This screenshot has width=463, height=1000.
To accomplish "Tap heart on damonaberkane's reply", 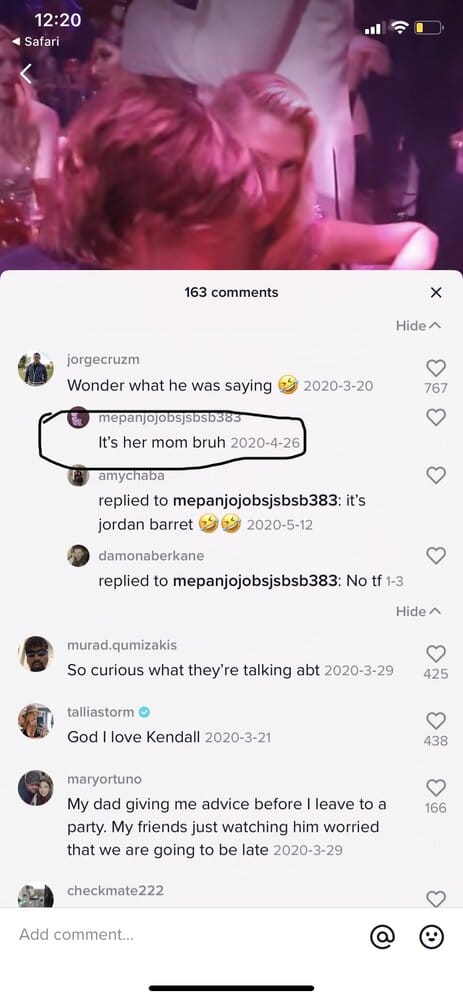I will coord(436,555).
